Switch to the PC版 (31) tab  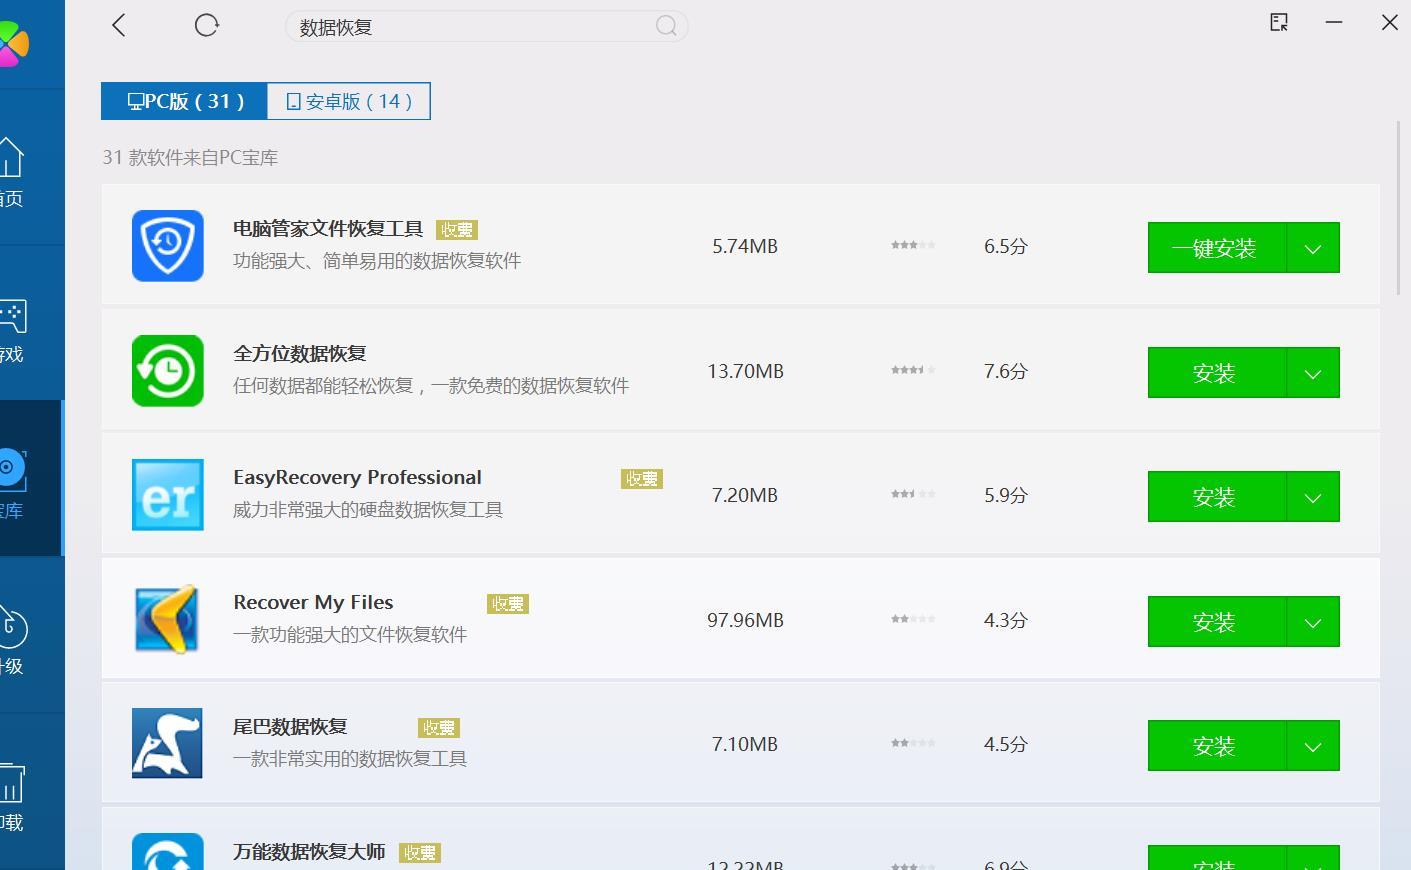(x=184, y=101)
